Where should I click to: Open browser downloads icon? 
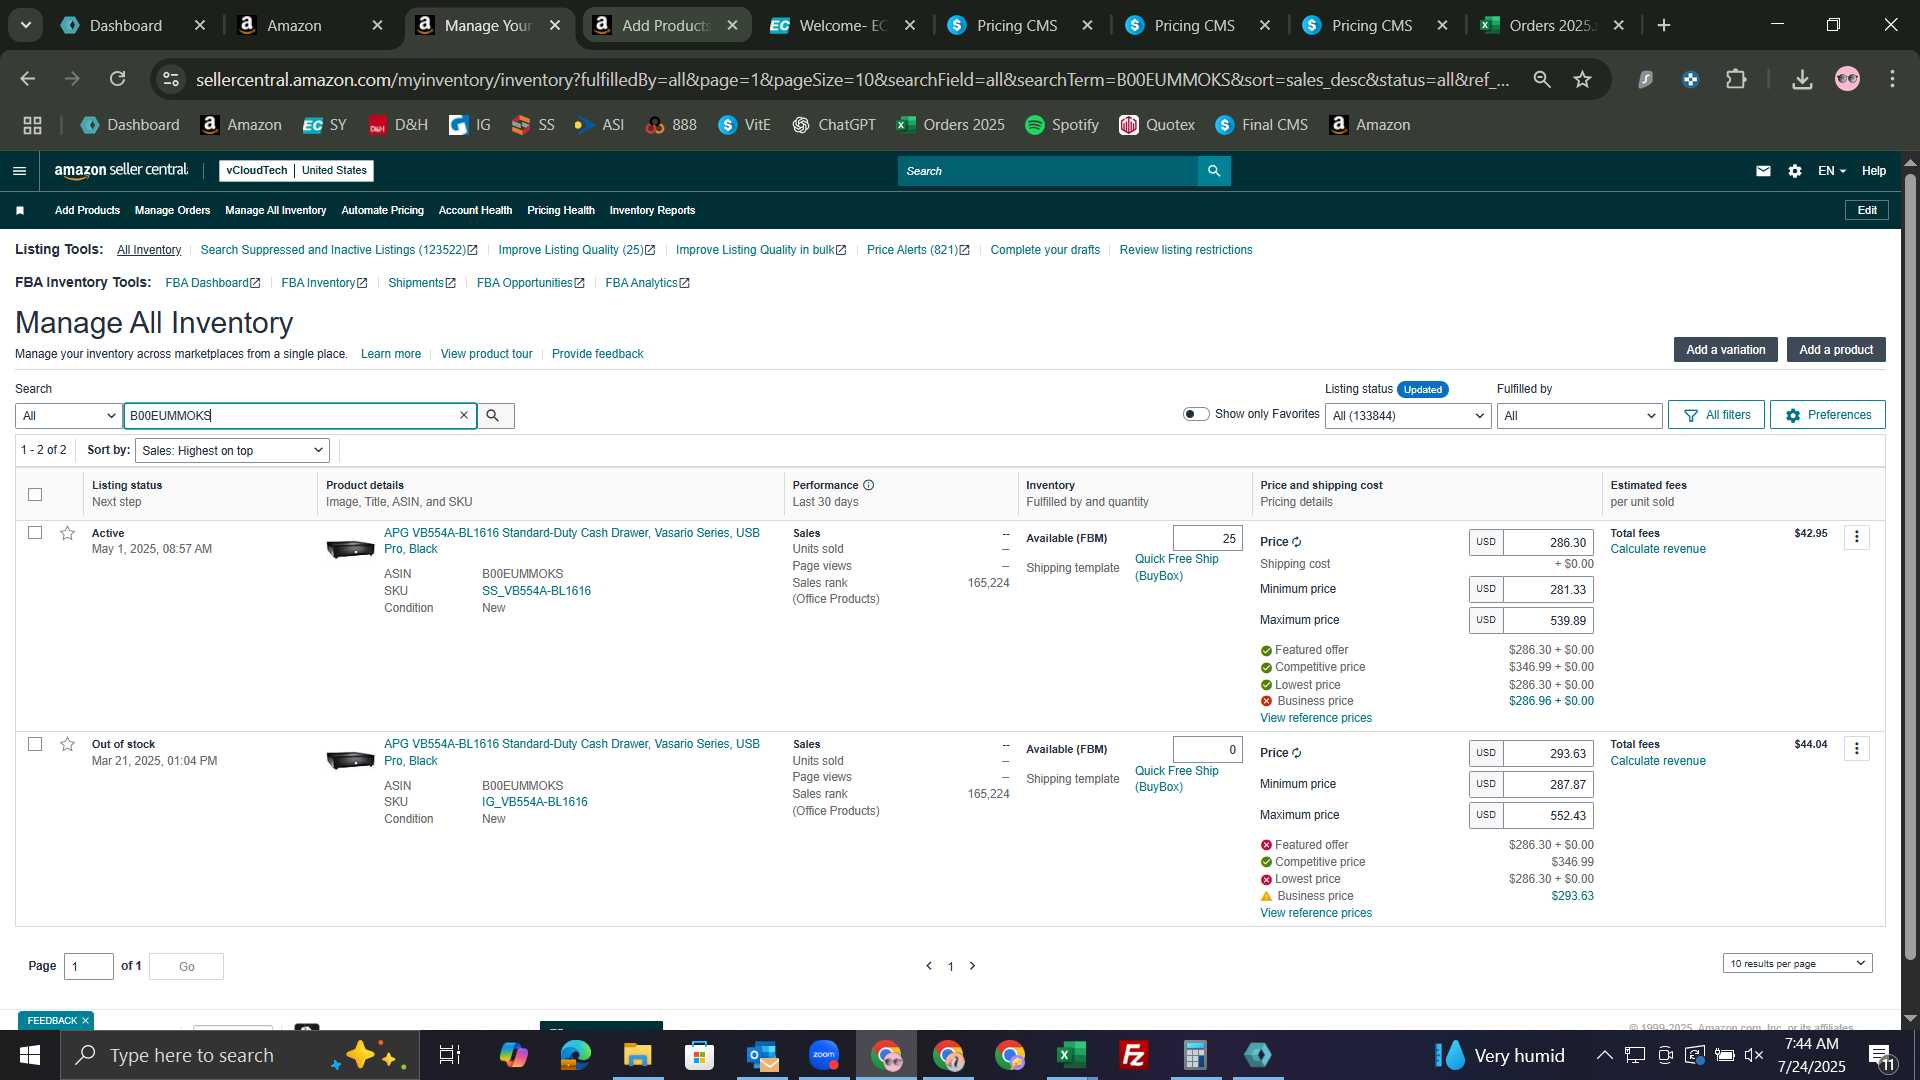tap(1802, 79)
